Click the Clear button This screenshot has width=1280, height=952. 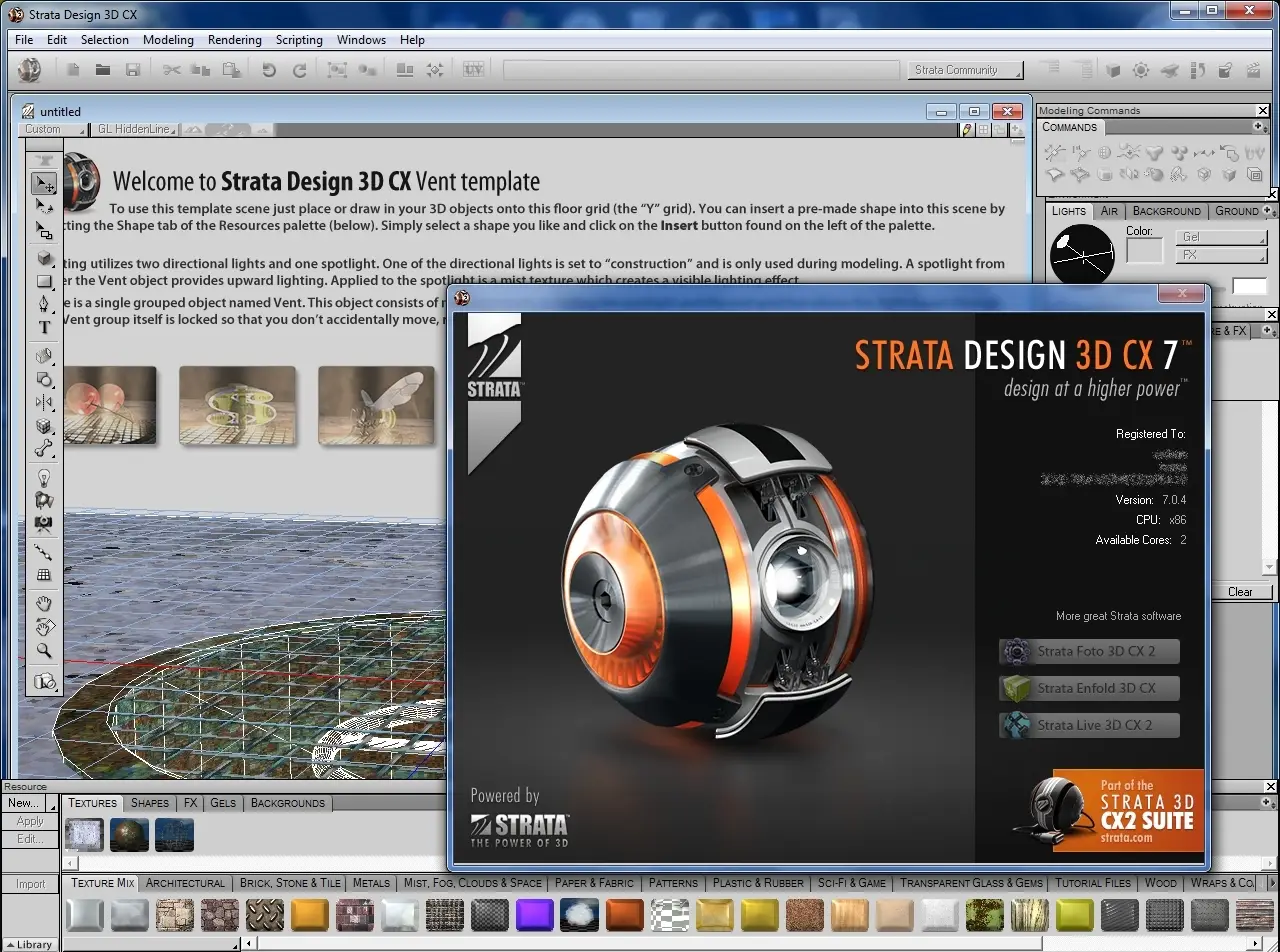coord(1240,592)
